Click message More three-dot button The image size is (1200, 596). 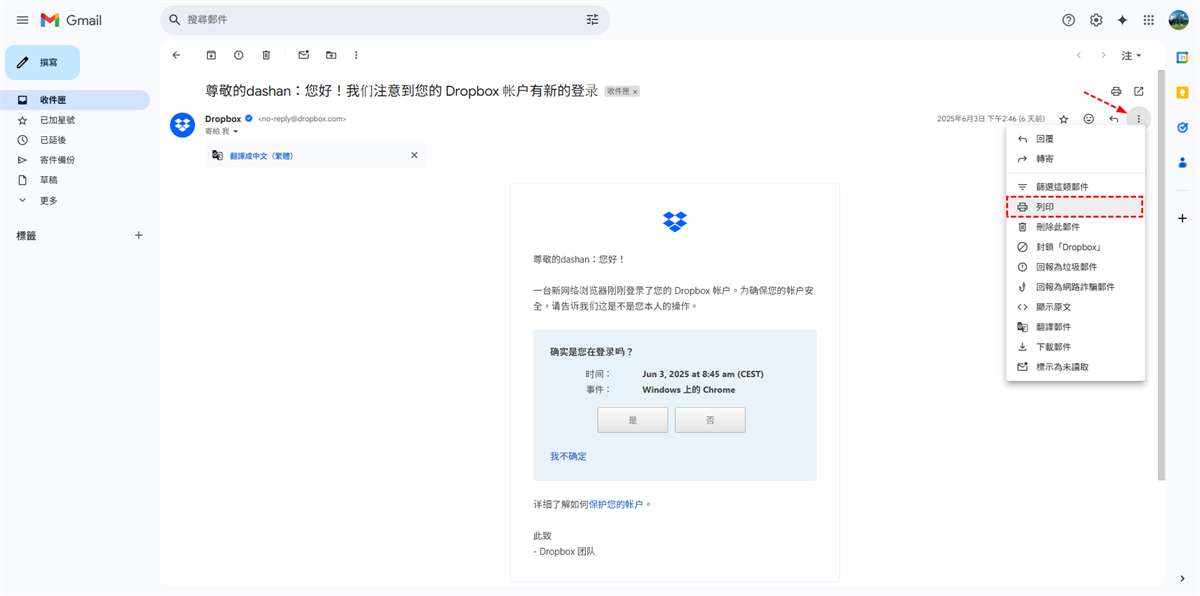[1139, 119]
